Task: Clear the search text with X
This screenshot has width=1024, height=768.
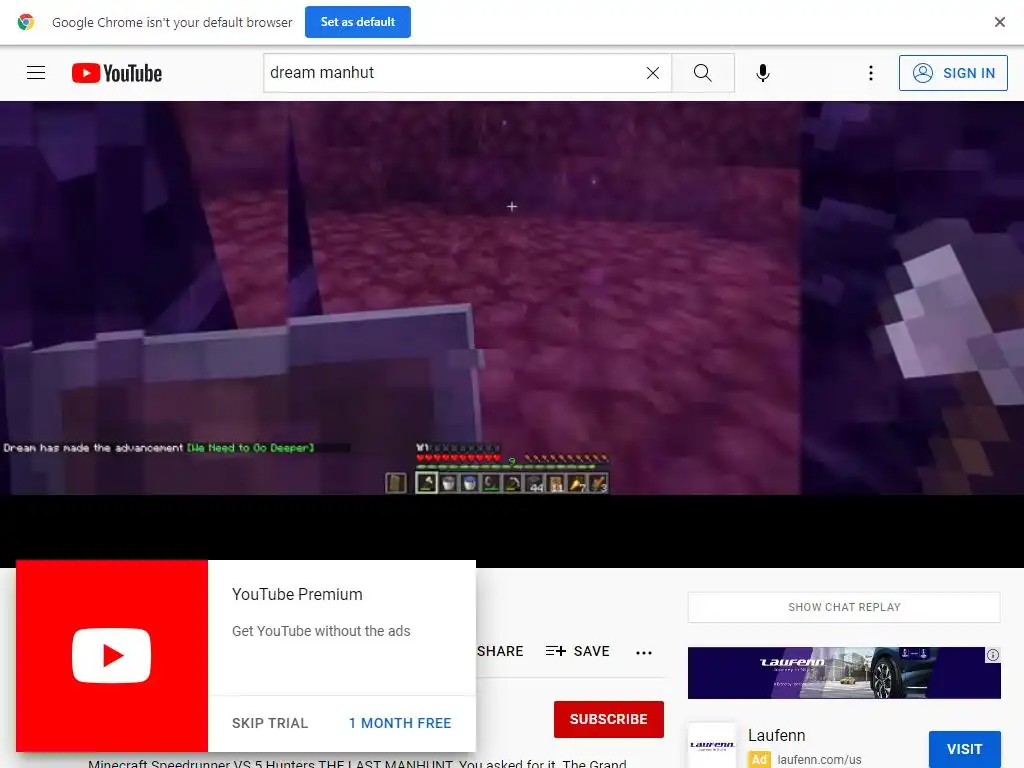Action: pyautogui.click(x=652, y=73)
